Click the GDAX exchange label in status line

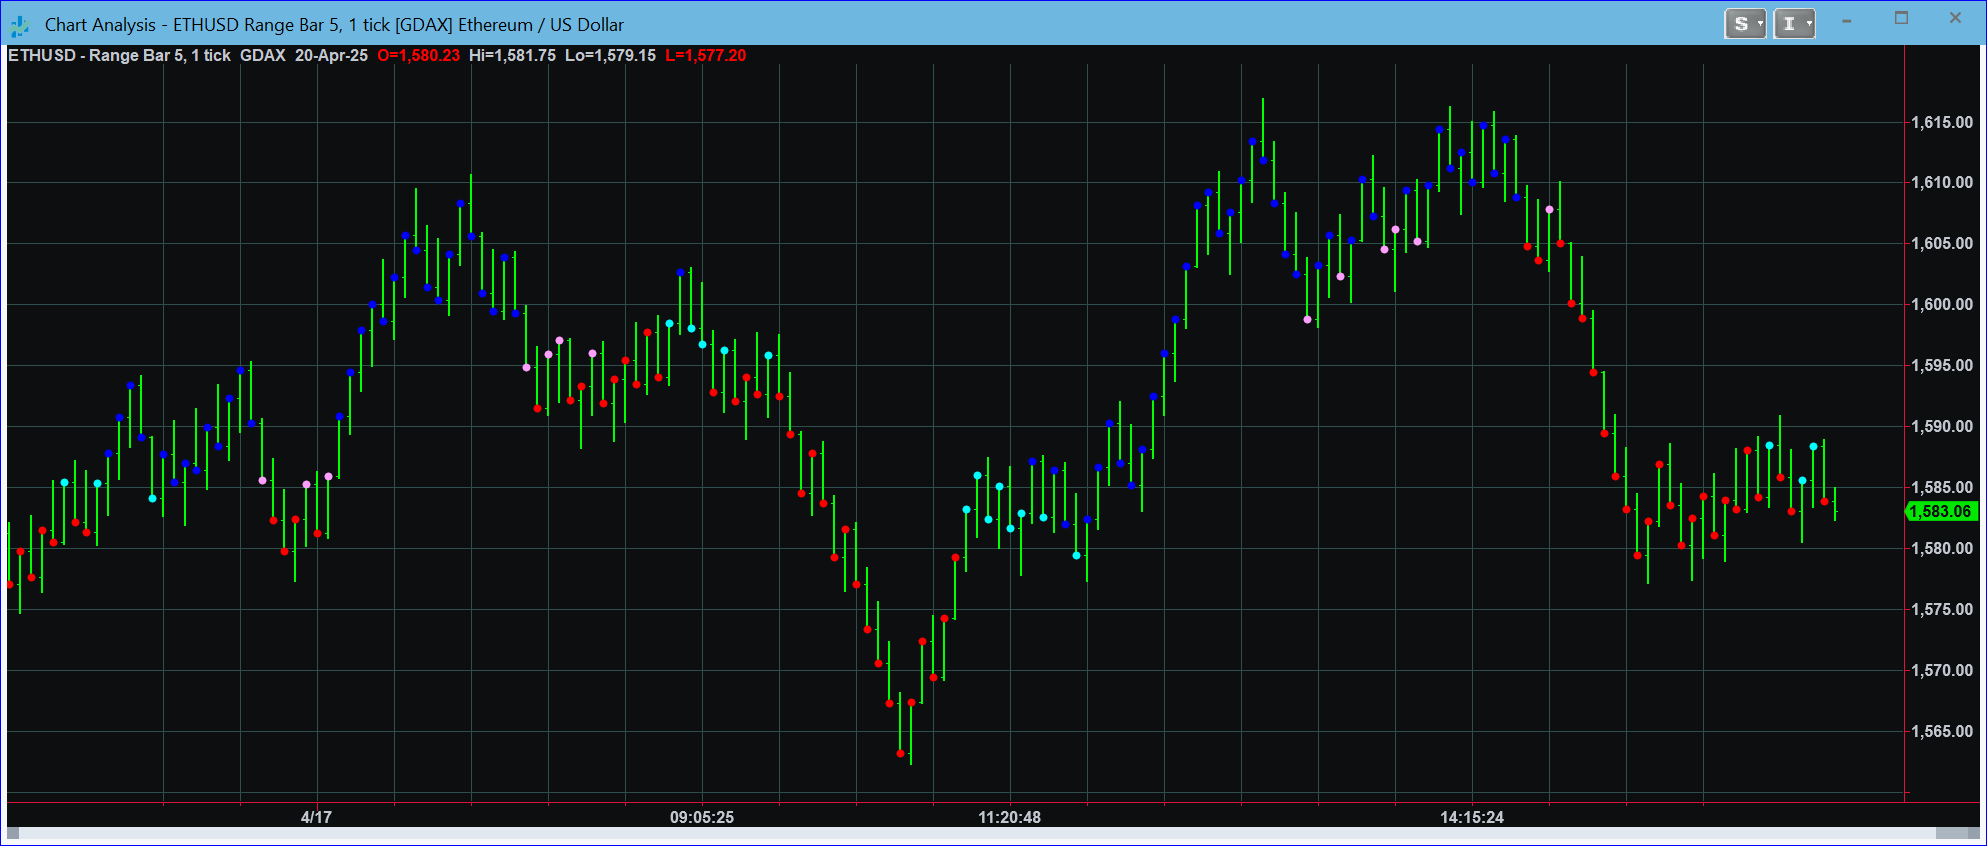(x=263, y=56)
